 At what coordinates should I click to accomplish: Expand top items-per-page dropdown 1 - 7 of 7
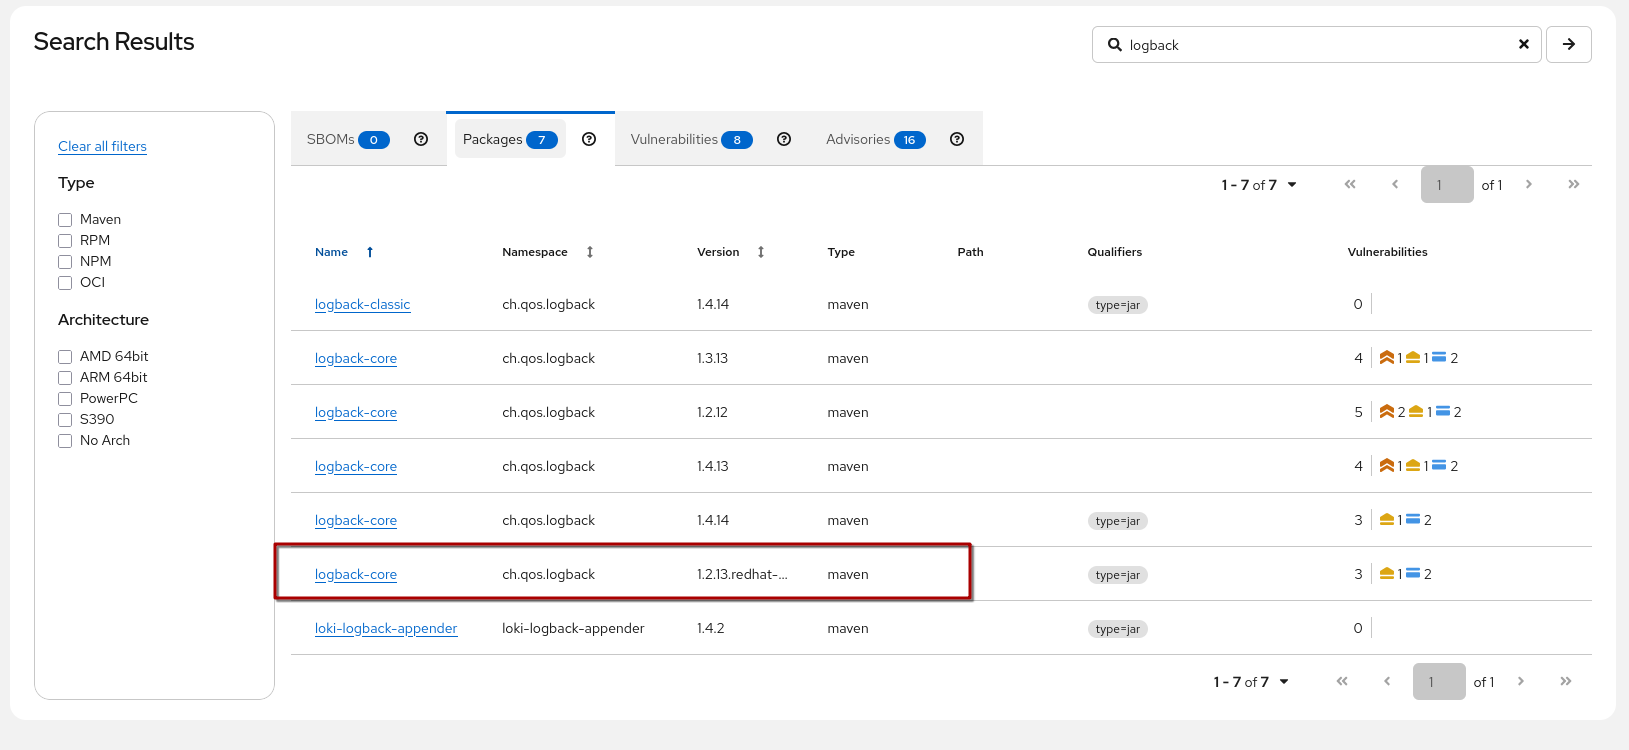coord(1259,185)
